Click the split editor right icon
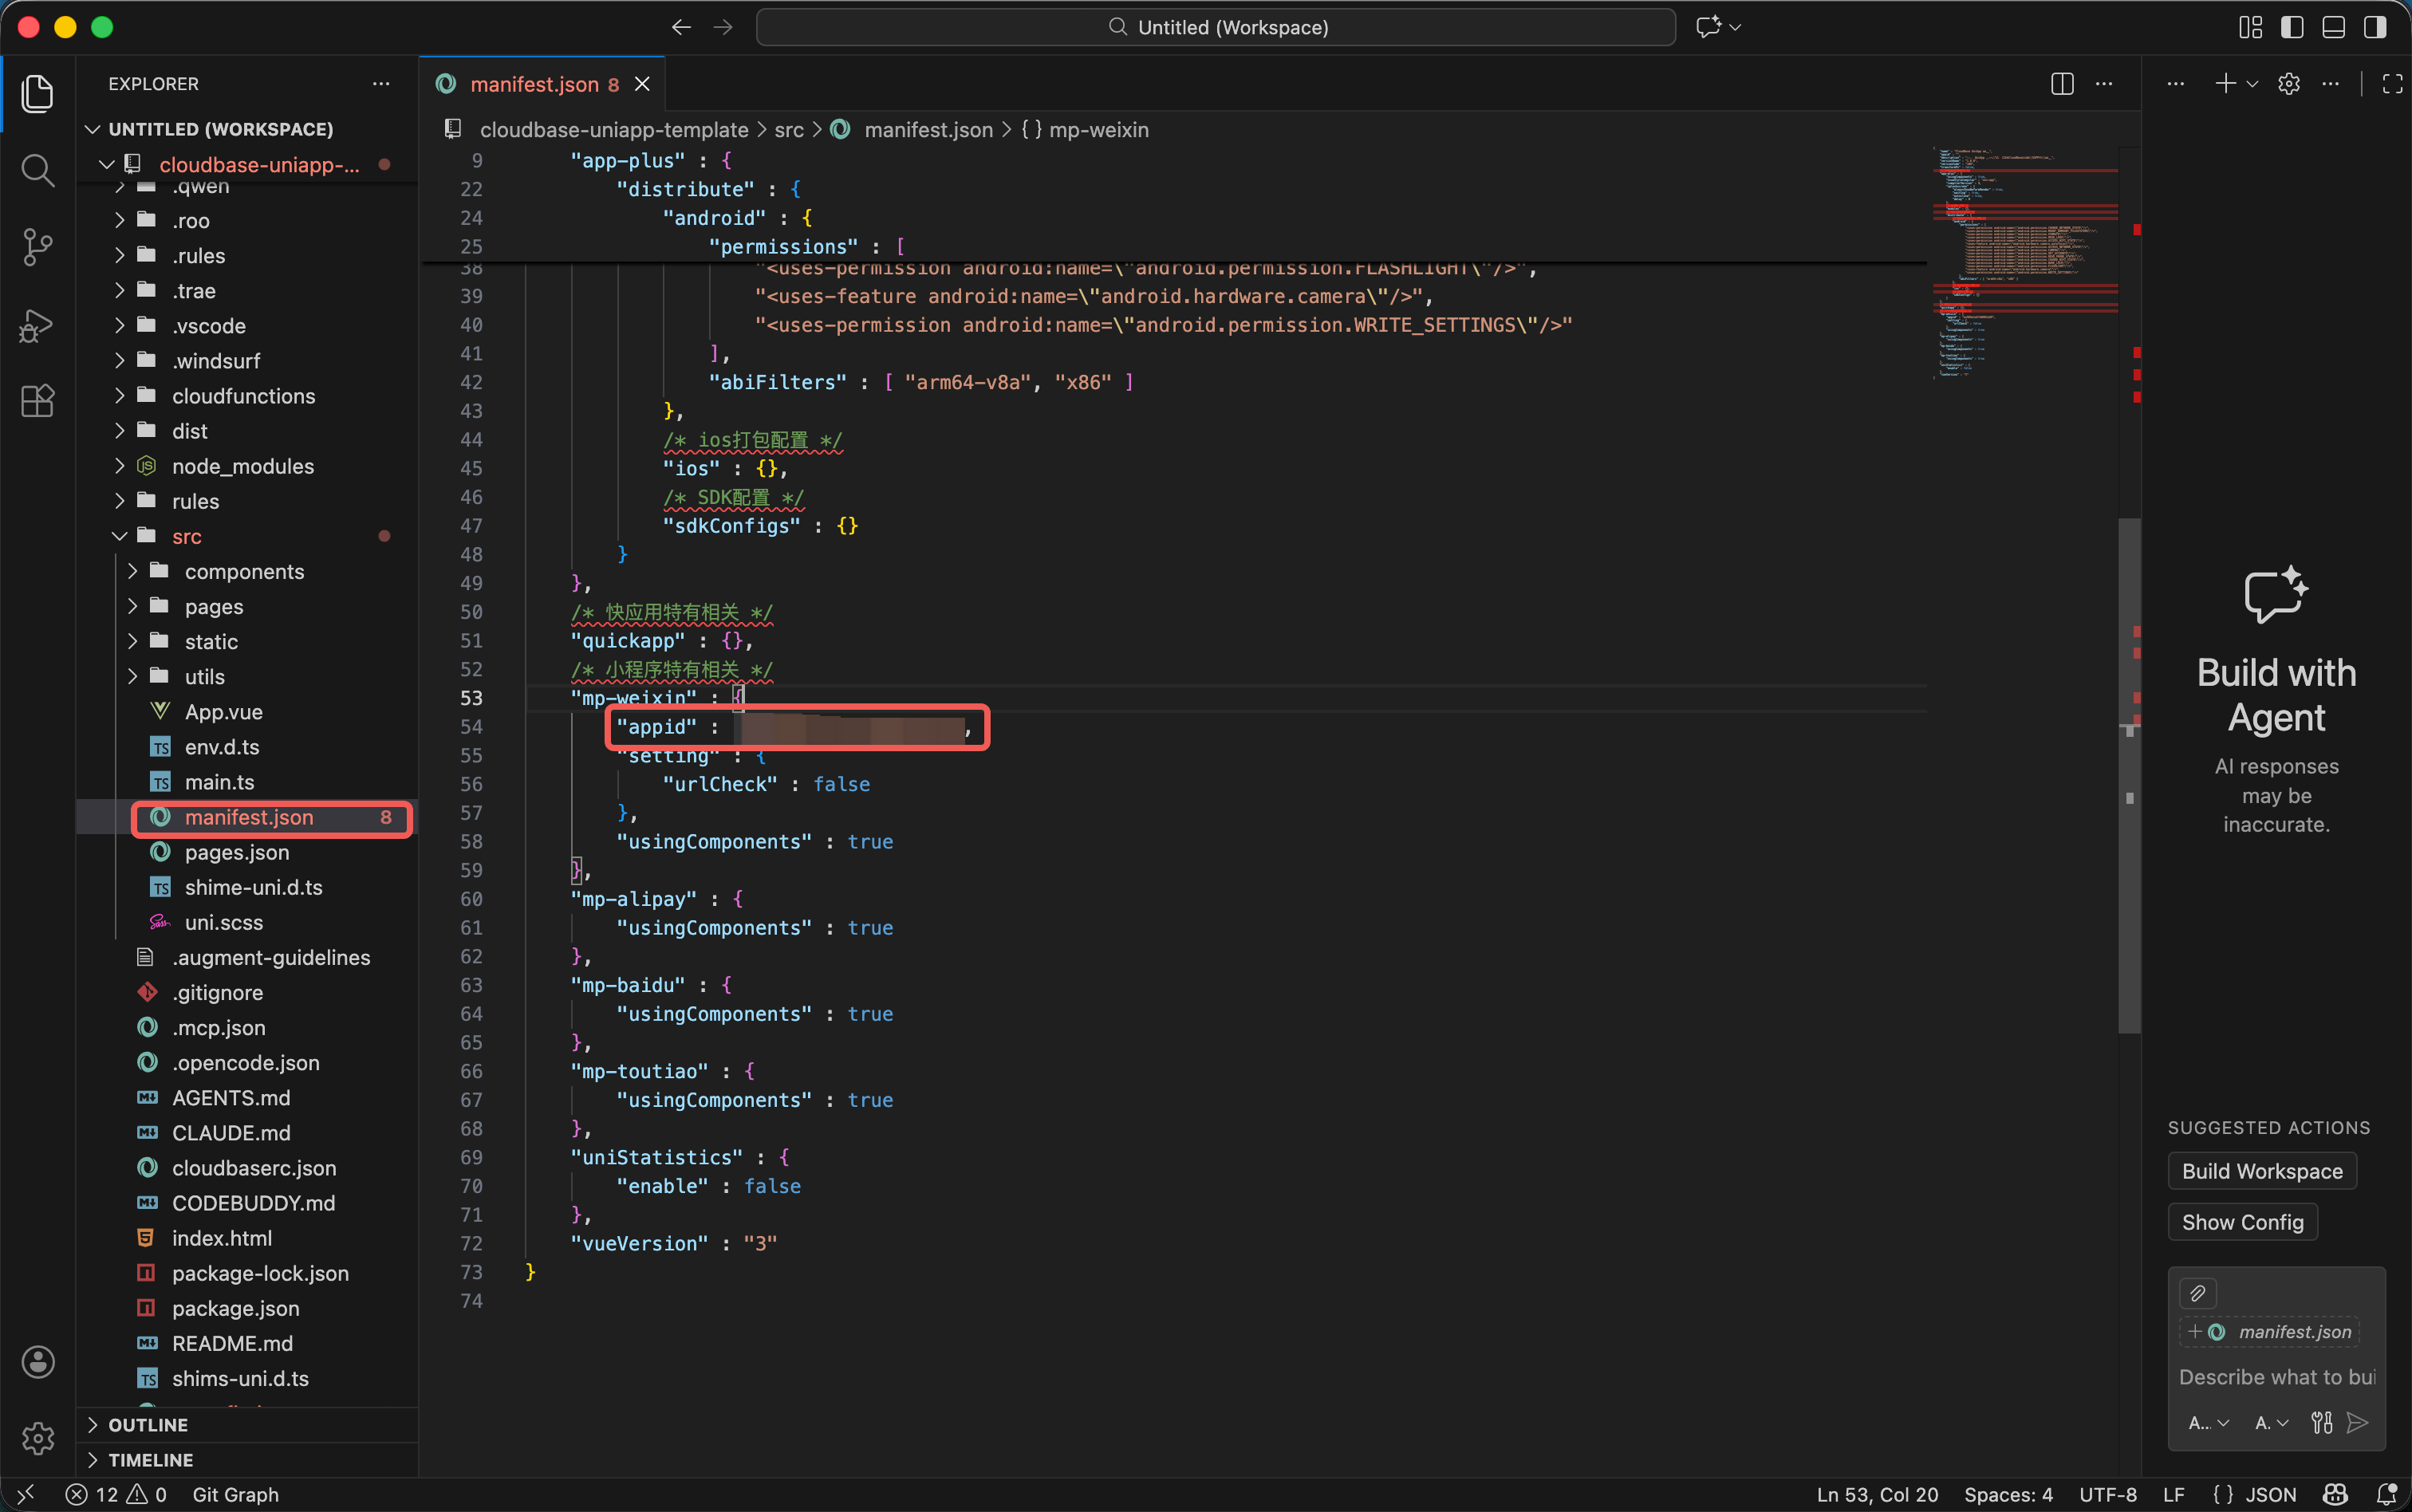The height and width of the screenshot is (1512, 2412). [x=2061, y=84]
